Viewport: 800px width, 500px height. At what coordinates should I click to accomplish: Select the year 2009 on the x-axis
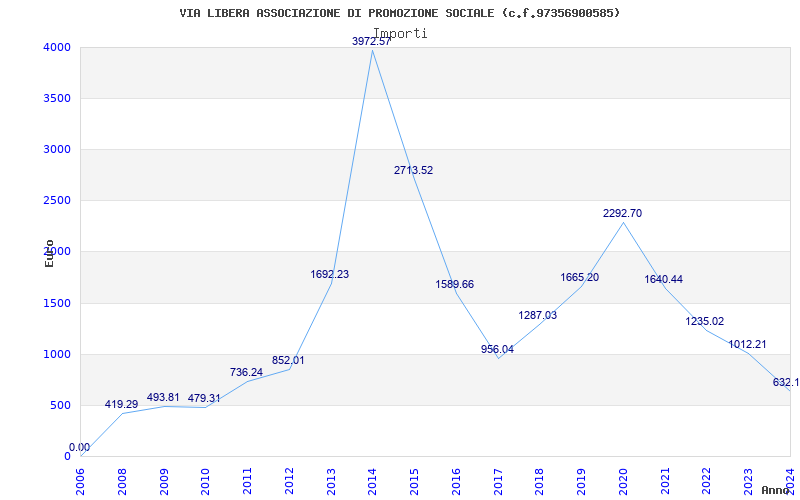pyautogui.click(x=164, y=481)
